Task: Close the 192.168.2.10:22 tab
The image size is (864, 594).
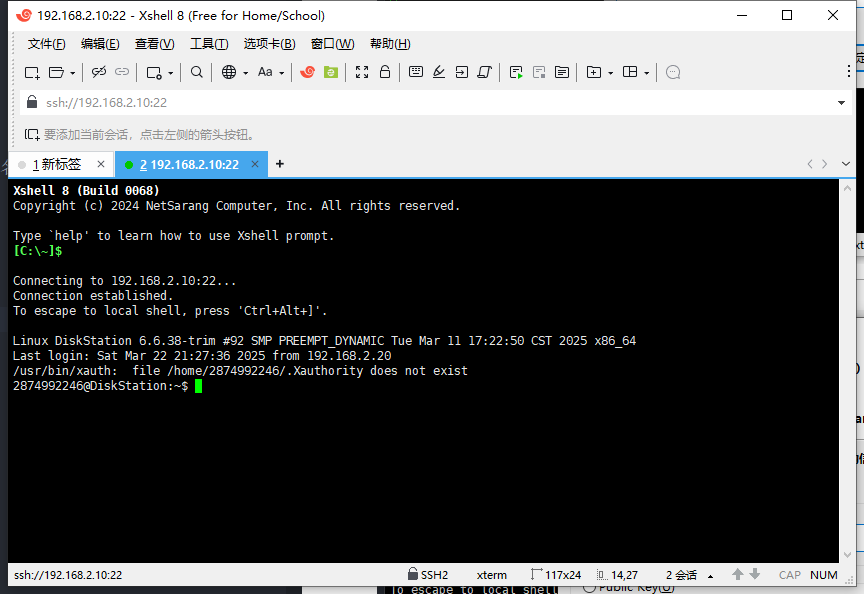Action: pos(255,165)
